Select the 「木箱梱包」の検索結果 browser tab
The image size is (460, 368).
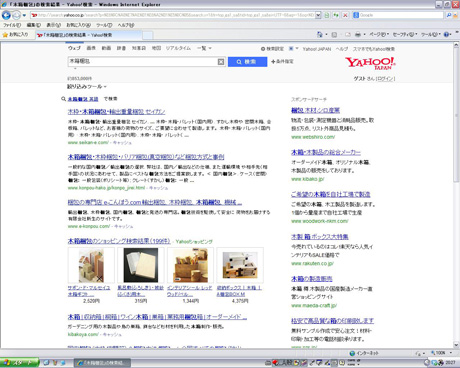pos(89,35)
